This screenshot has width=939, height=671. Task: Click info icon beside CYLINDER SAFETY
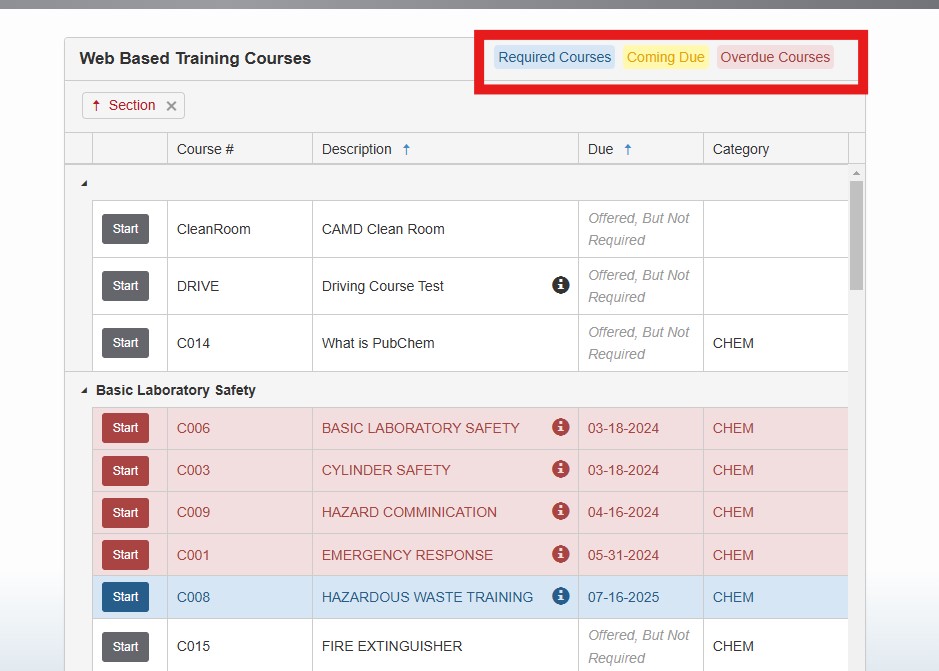point(560,469)
